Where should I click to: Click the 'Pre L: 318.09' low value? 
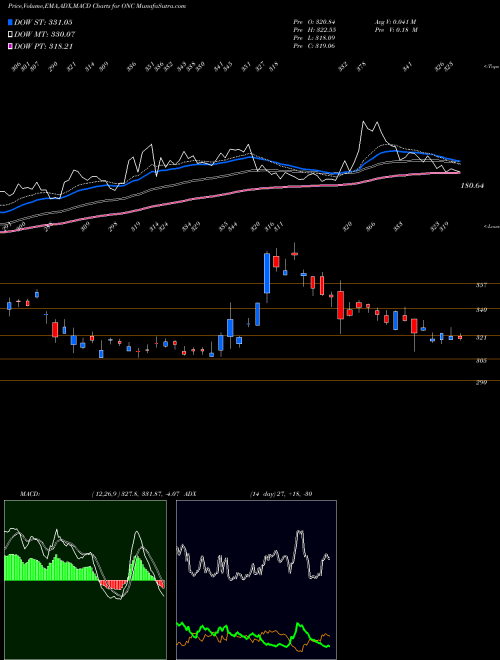[x=314, y=38]
